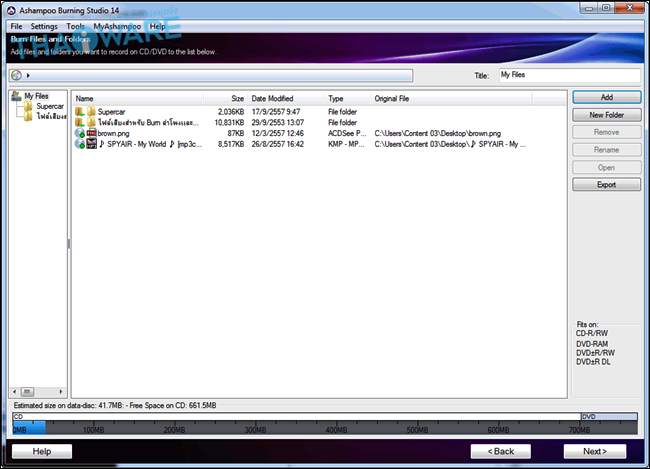Click the CD label on capacity bar

pos(18,417)
